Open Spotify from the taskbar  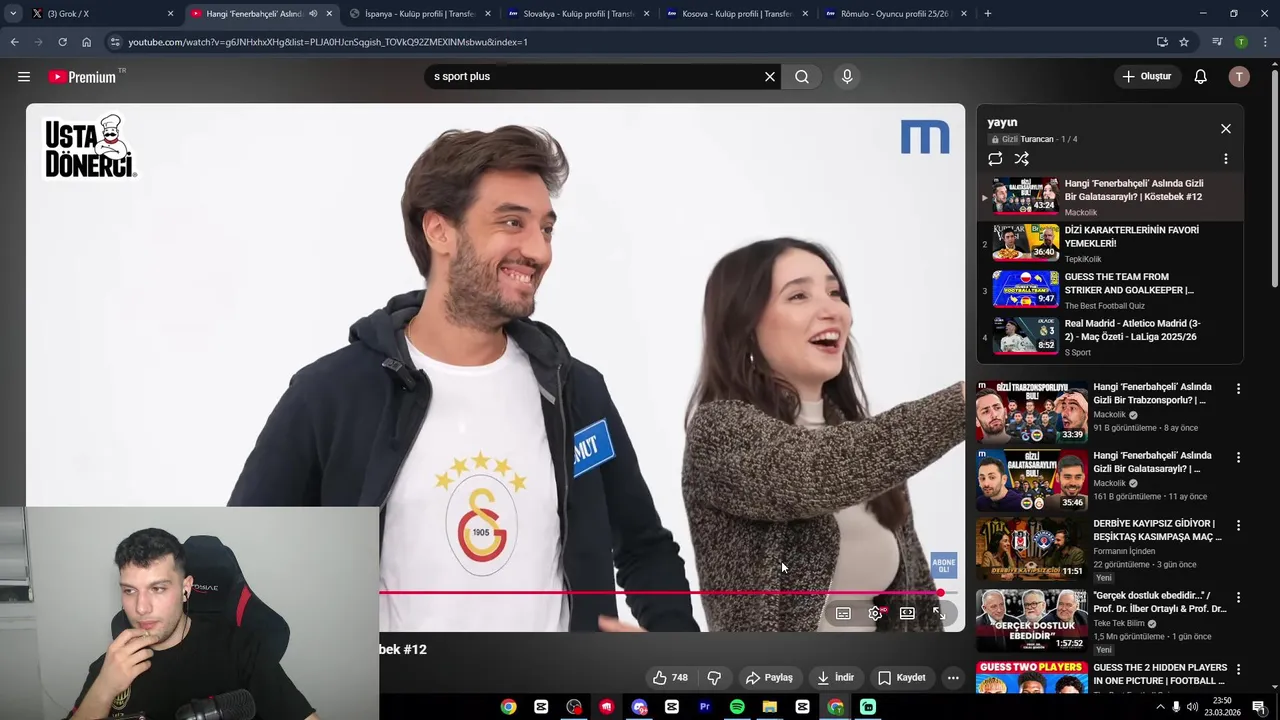[737, 707]
